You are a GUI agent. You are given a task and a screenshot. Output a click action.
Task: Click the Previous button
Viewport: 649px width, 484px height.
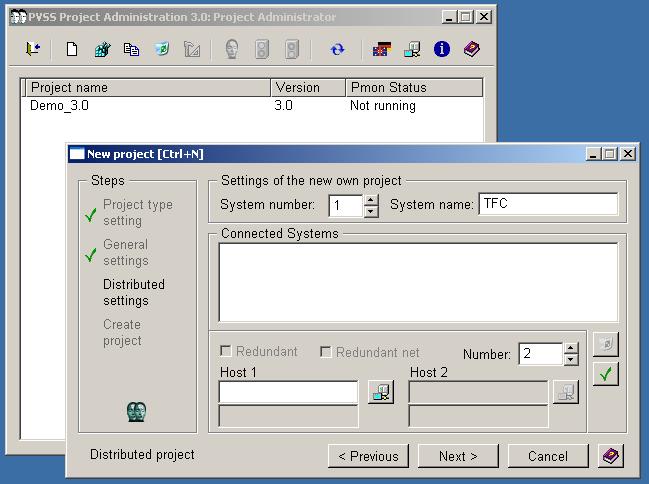368,456
